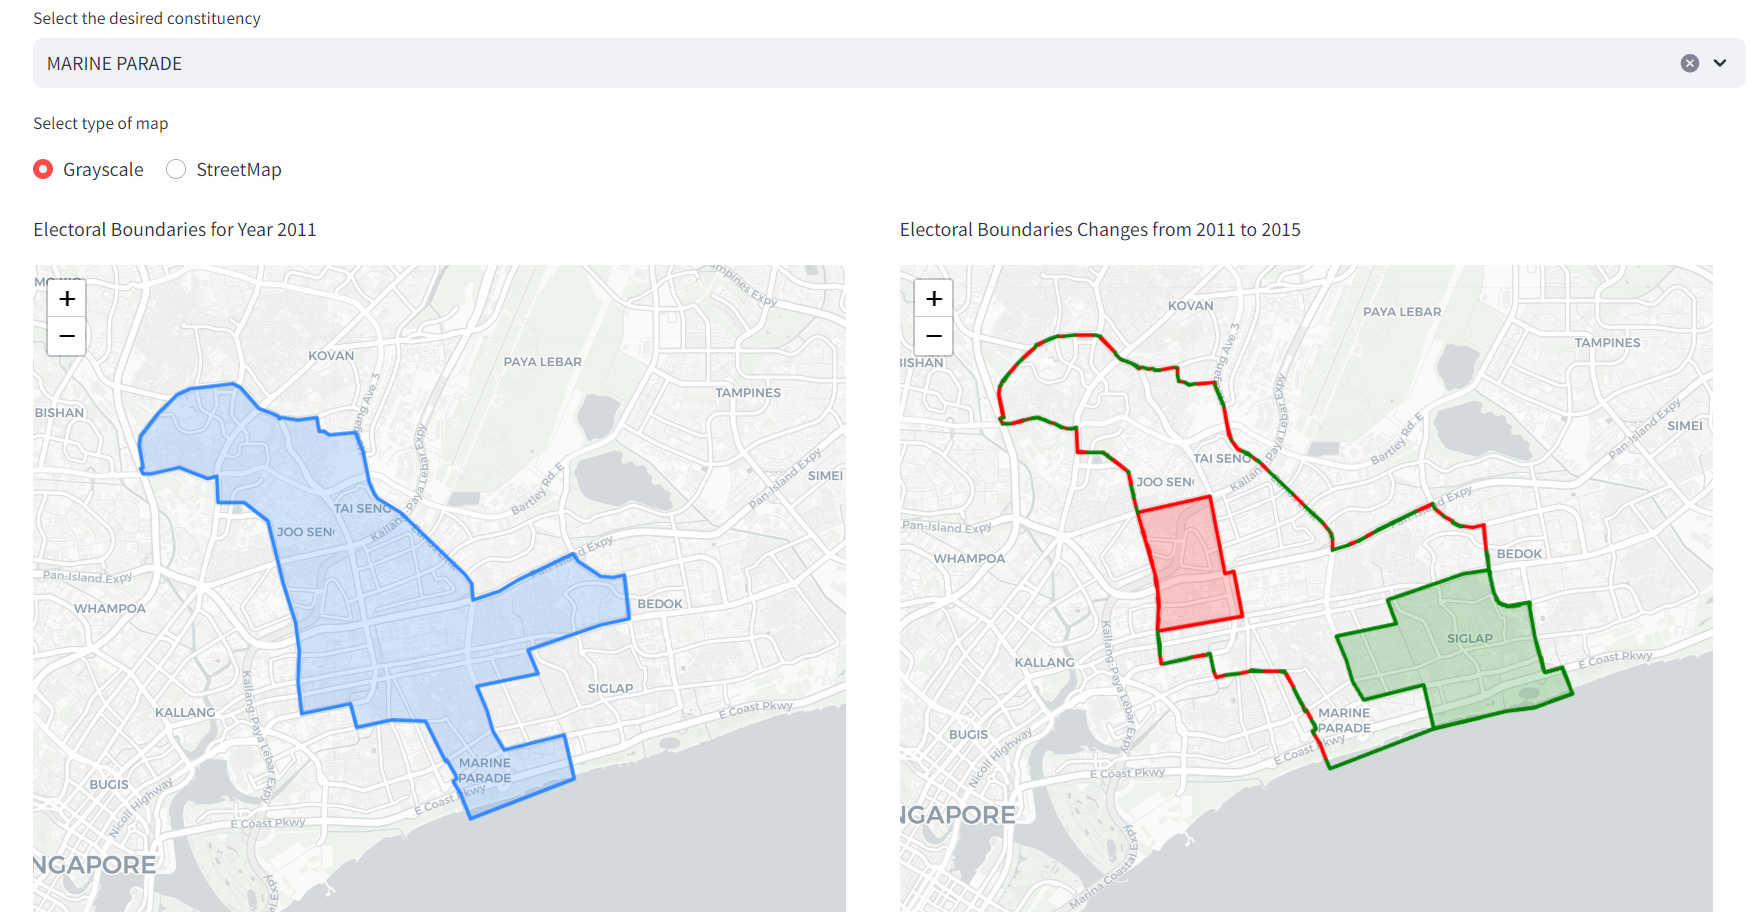Click the KOVAN label on the right map
This screenshot has height=912, width=1755.
coord(1190,306)
